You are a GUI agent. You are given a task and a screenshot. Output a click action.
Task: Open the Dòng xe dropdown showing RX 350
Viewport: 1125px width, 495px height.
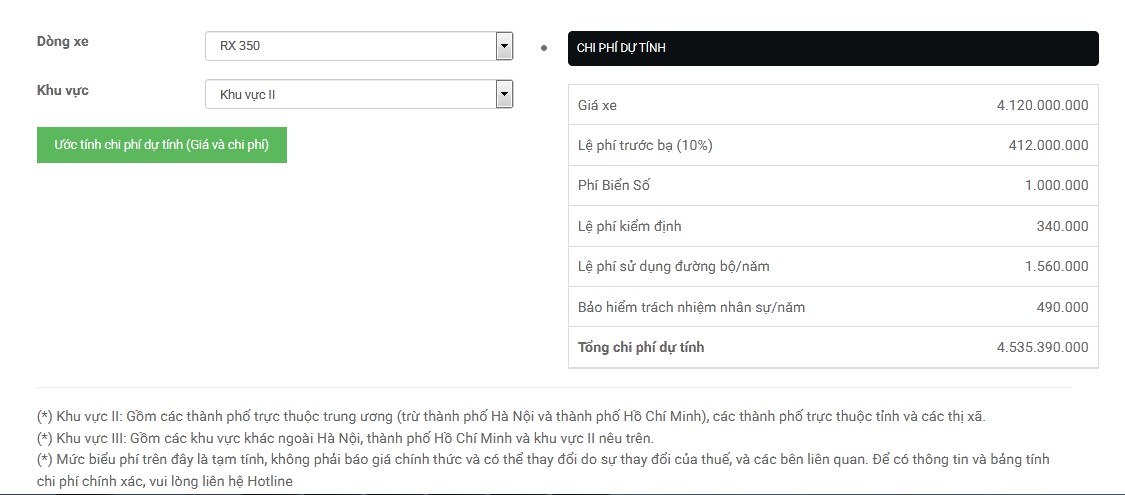[x=350, y=46]
